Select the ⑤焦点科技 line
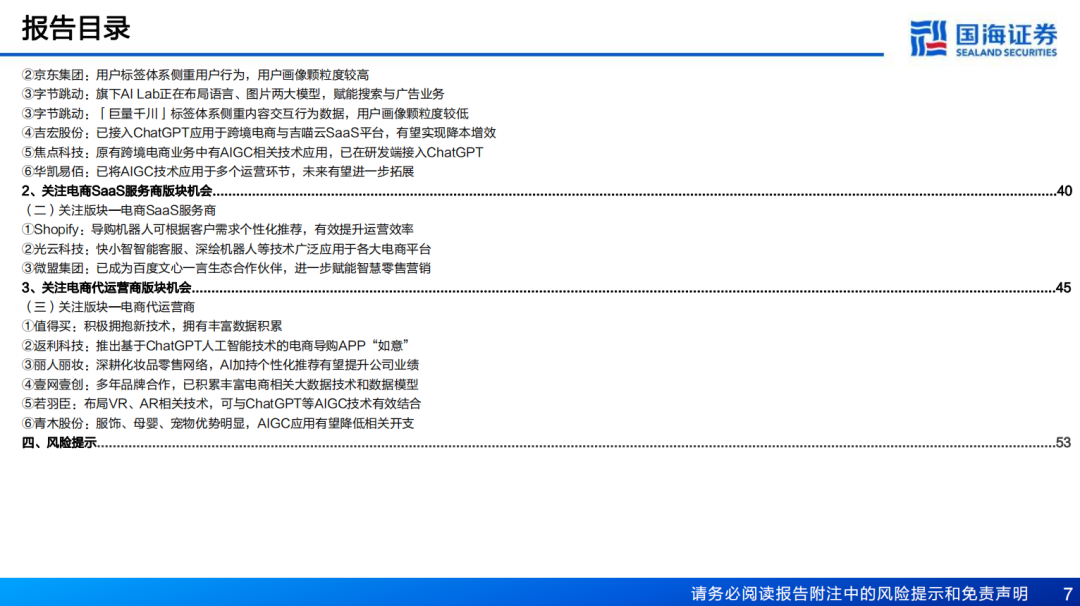 click(252, 152)
